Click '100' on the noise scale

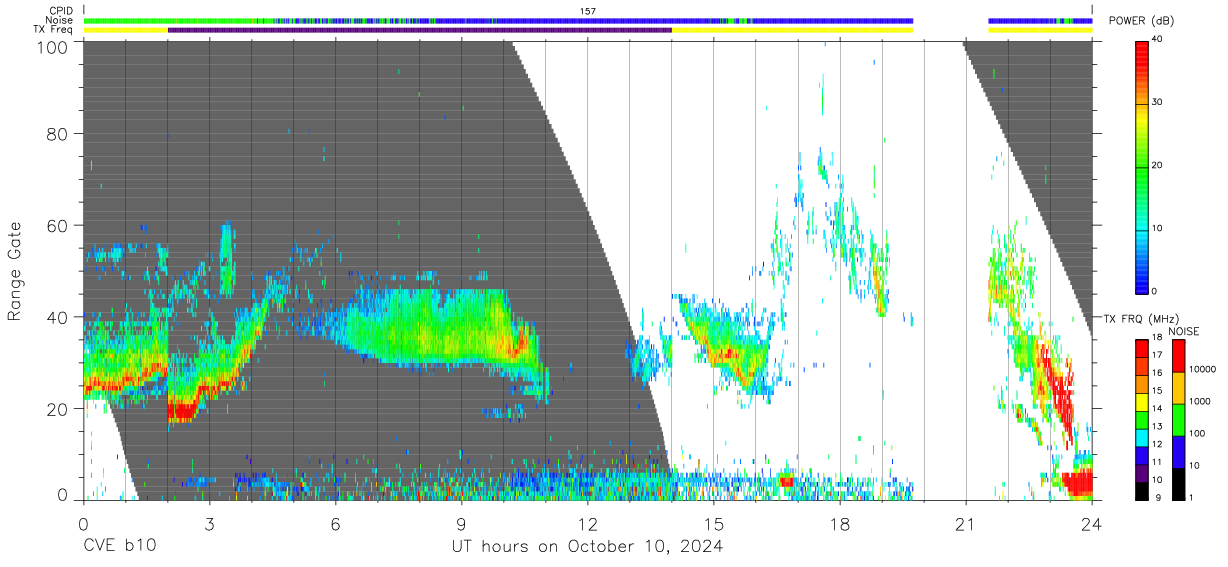[1197, 433]
